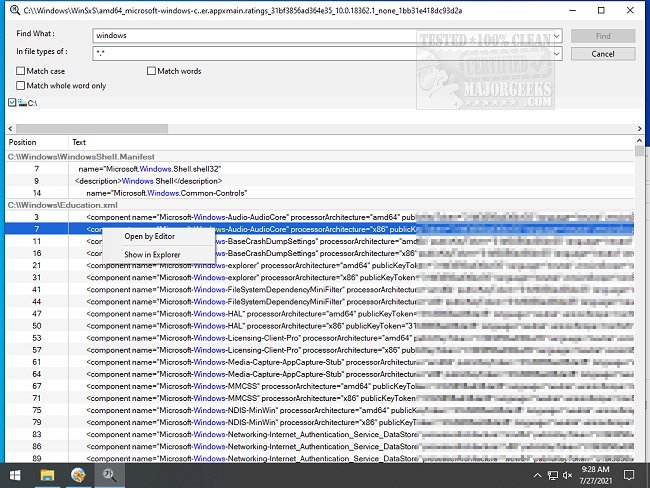Screen dimensions: 650x488
Task: Select the Microsoft.Windows.Shell.shell32 result row
Action: [x=320, y=169]
